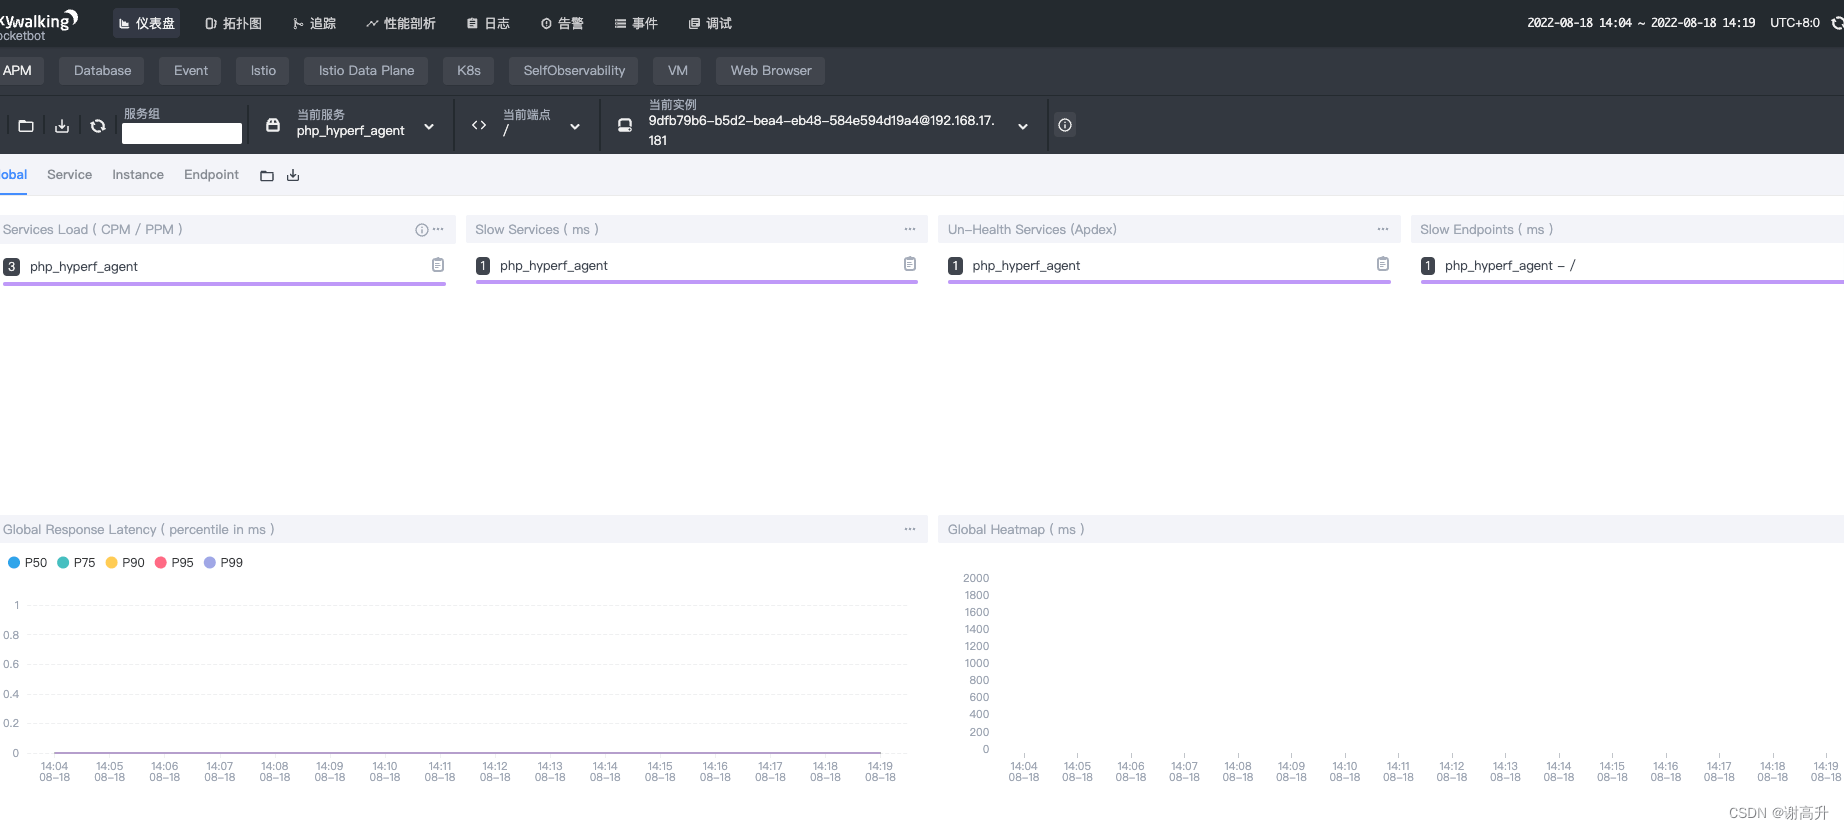Click the current endpoint code icon

479,125
